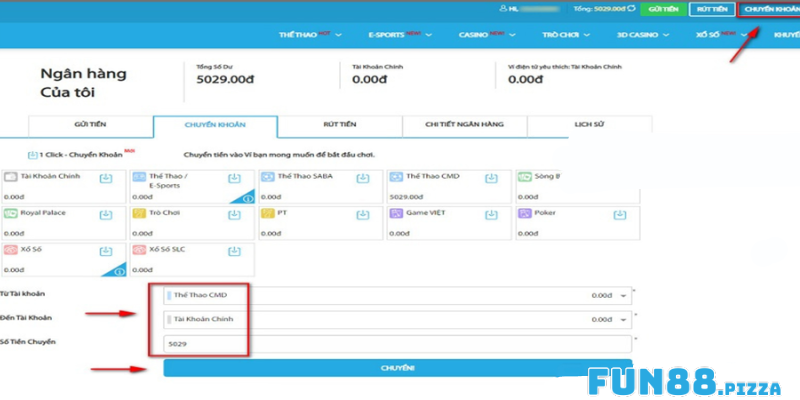Open the Đến Tài Khoản dropdown
This screenshot has height=400, width=800.
pyautogui.click(x=624, y=320)
